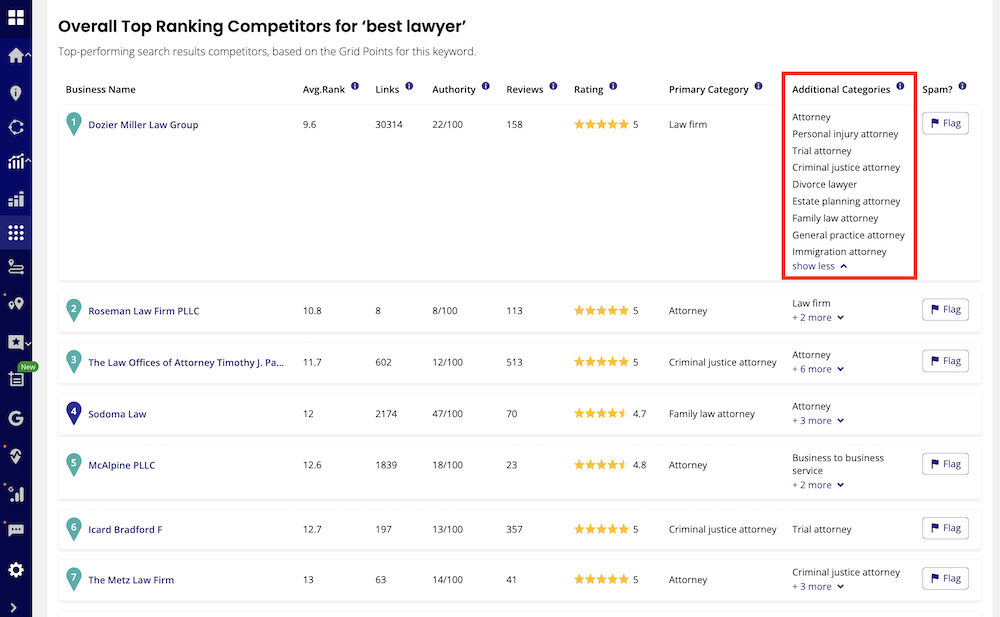
Task: Open the Avg.Rank info tooltip icon
Action: (x=357, y=88)
